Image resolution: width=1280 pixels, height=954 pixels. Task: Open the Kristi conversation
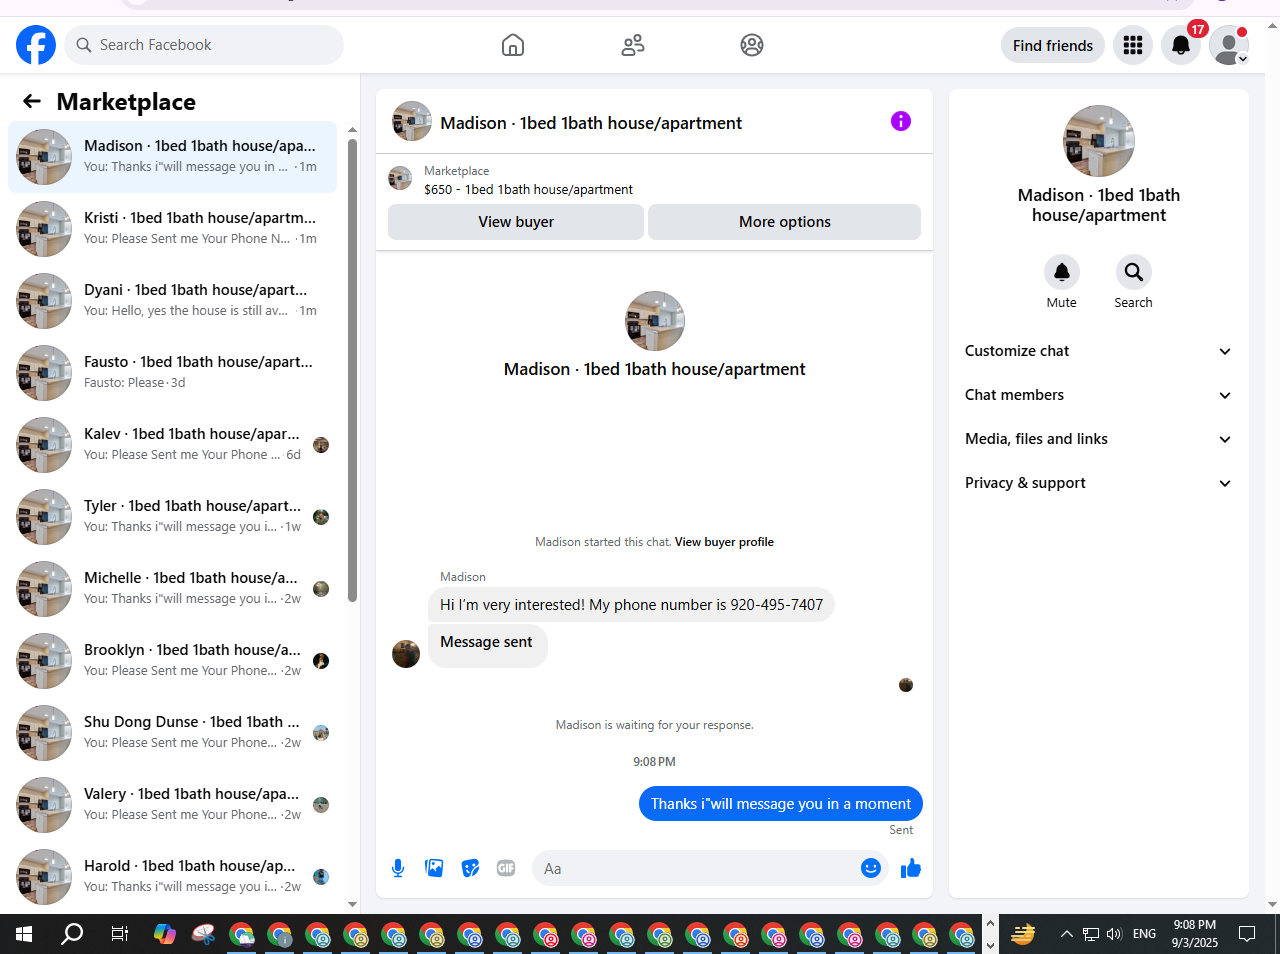point(172,229)
